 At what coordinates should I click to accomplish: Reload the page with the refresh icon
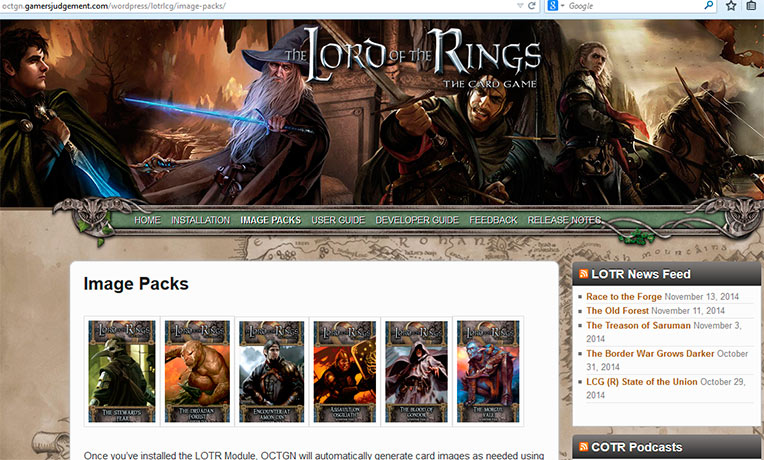(532, 6)
